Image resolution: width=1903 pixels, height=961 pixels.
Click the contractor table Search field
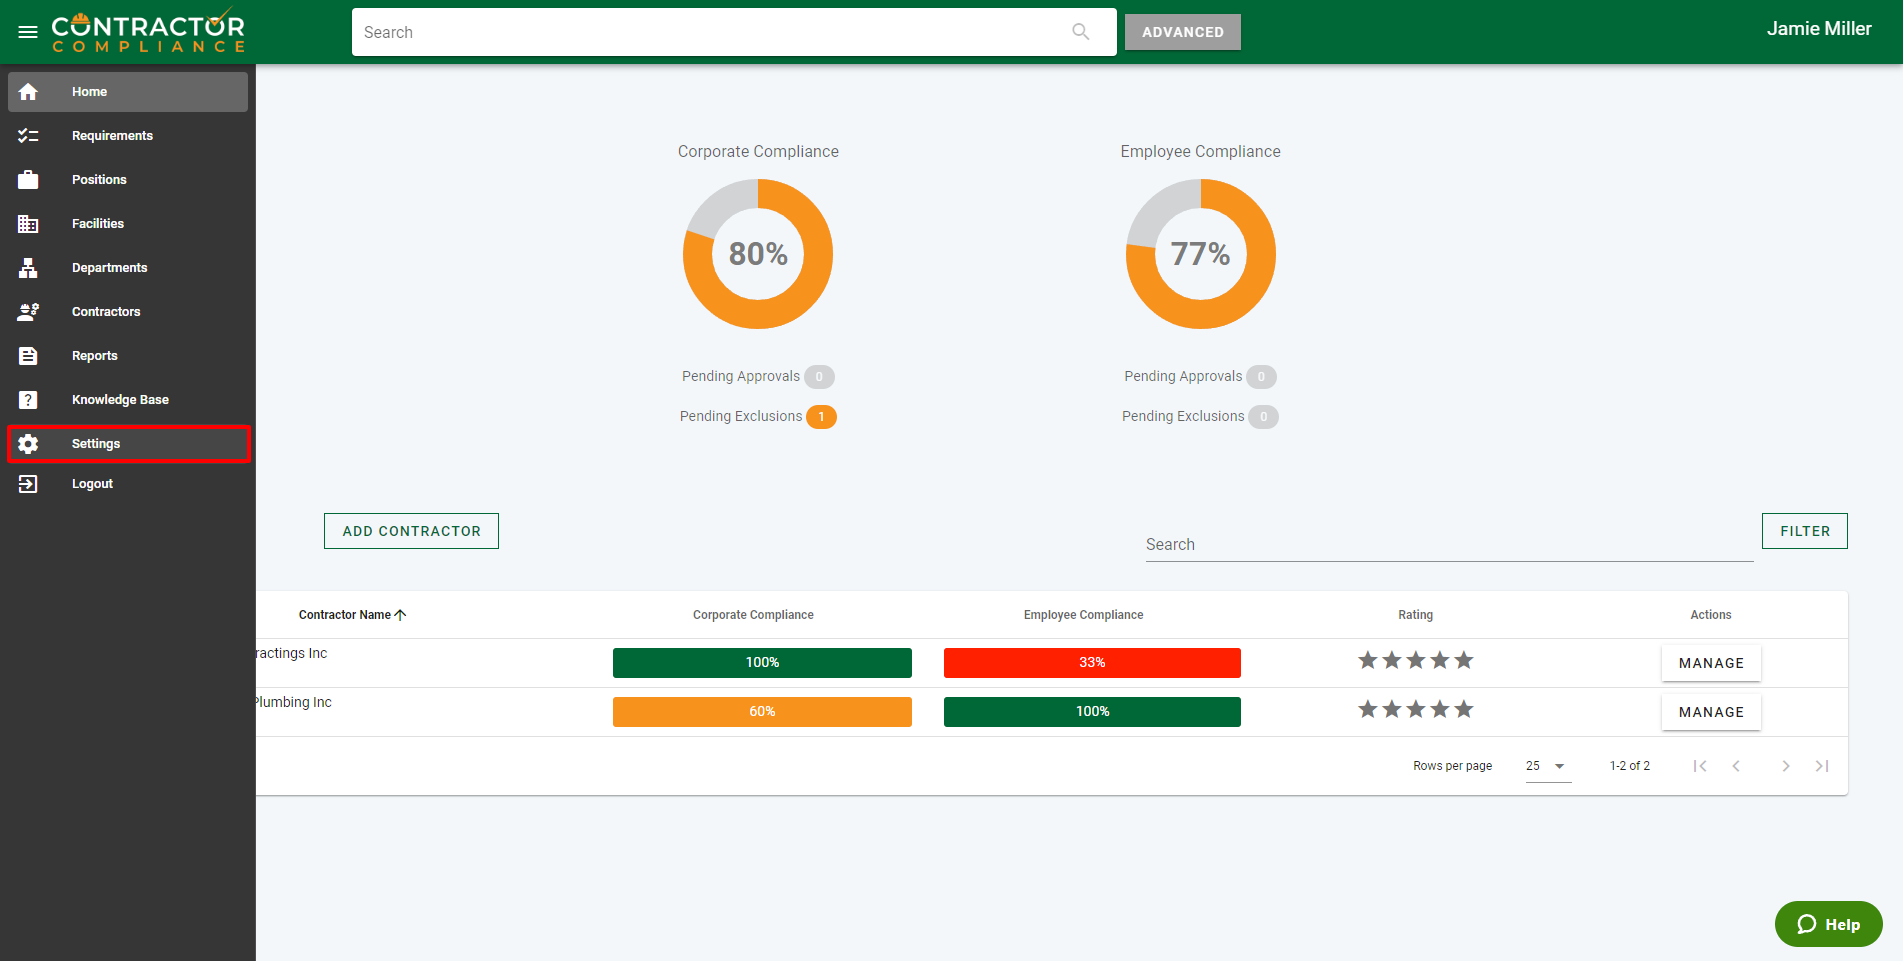coord(1448,545)
